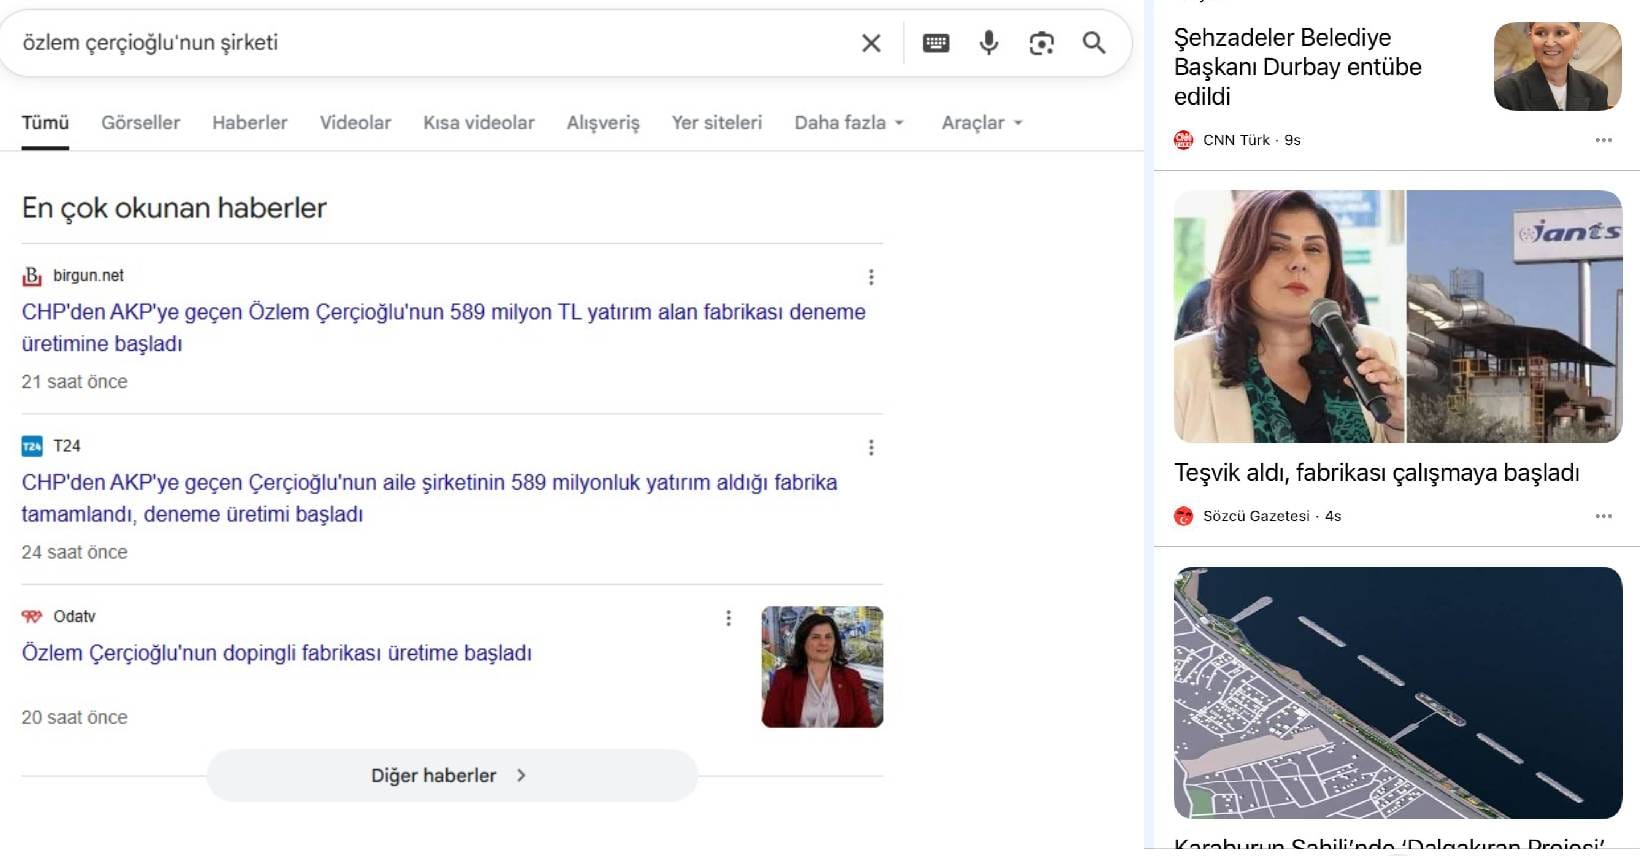Switch to the Haberler tab
Viewport: 1640px width, 856px height.
(250, 123)
